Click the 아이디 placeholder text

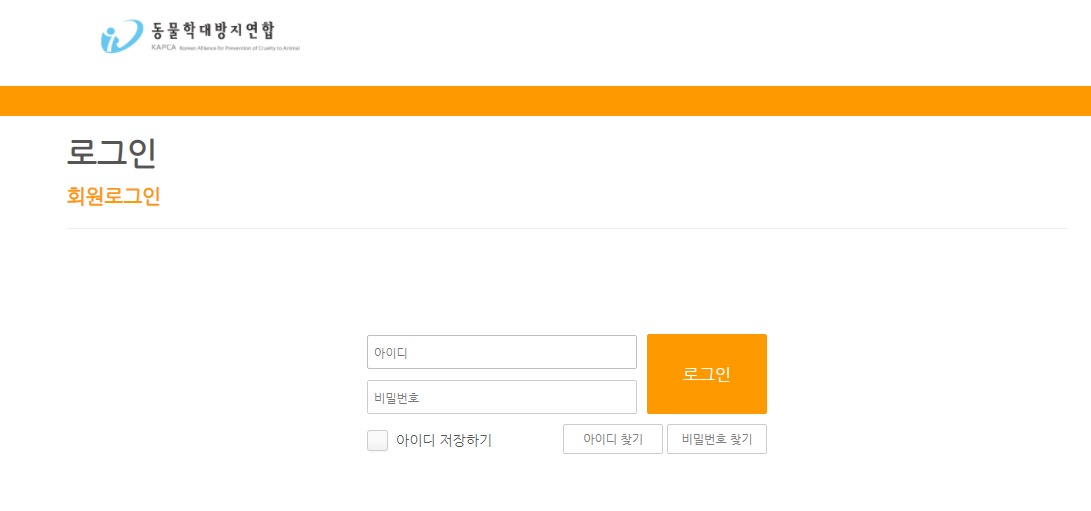tap(390, 353)
